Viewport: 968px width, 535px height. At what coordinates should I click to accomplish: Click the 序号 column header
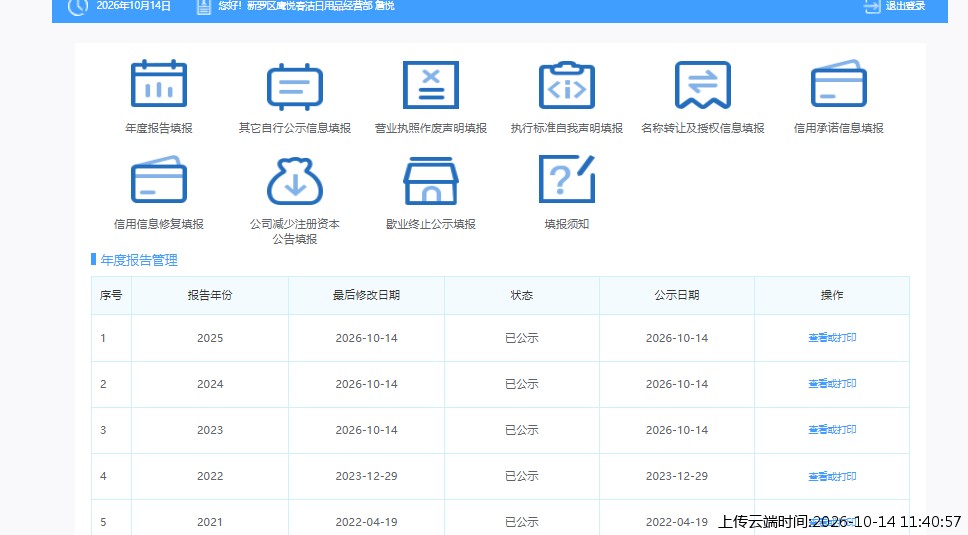(111, 296)
